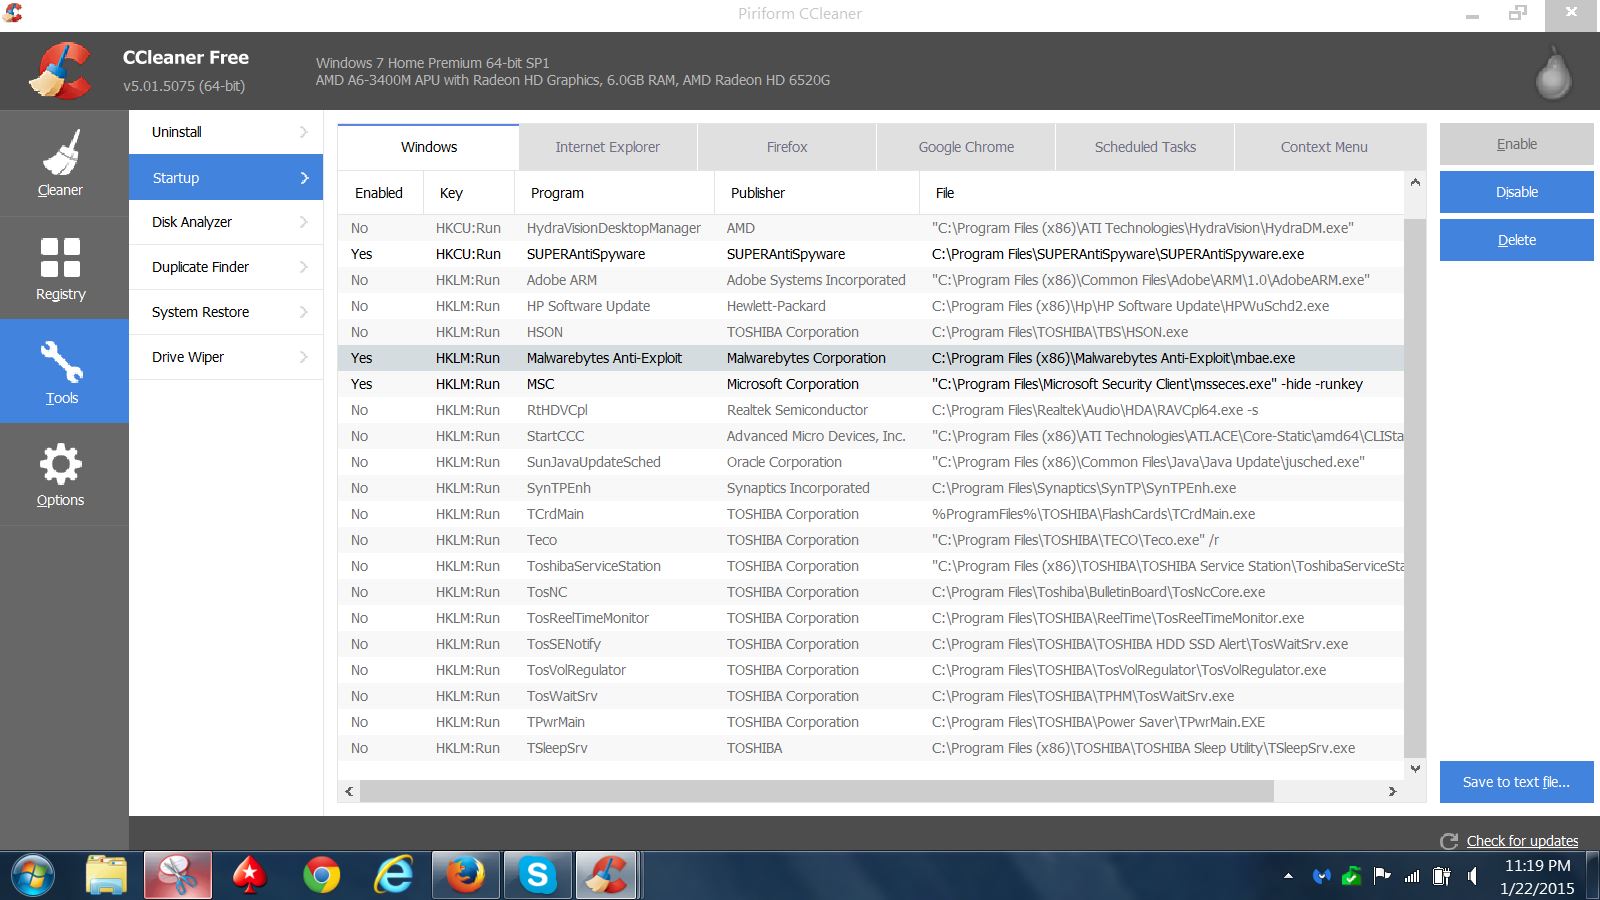Screen dimensions: 1600x900
Task: Switch to the Windows startup tab
Action: pos(429,147)
